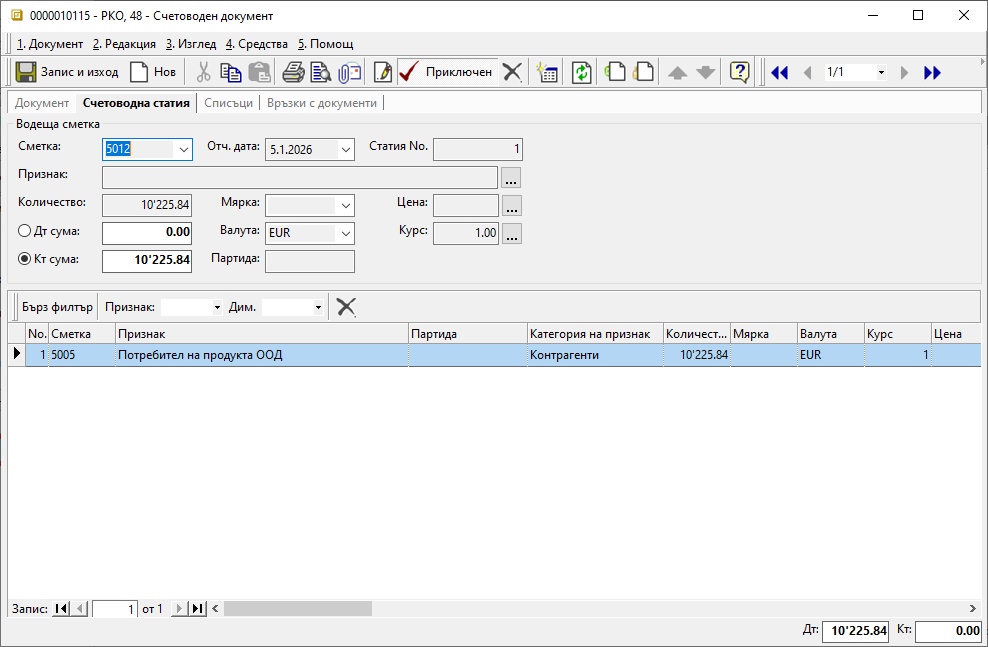This screenshot has height=647, width=988.
Task: Jump to the last record in toolbar
Action: tap(932, 72)
